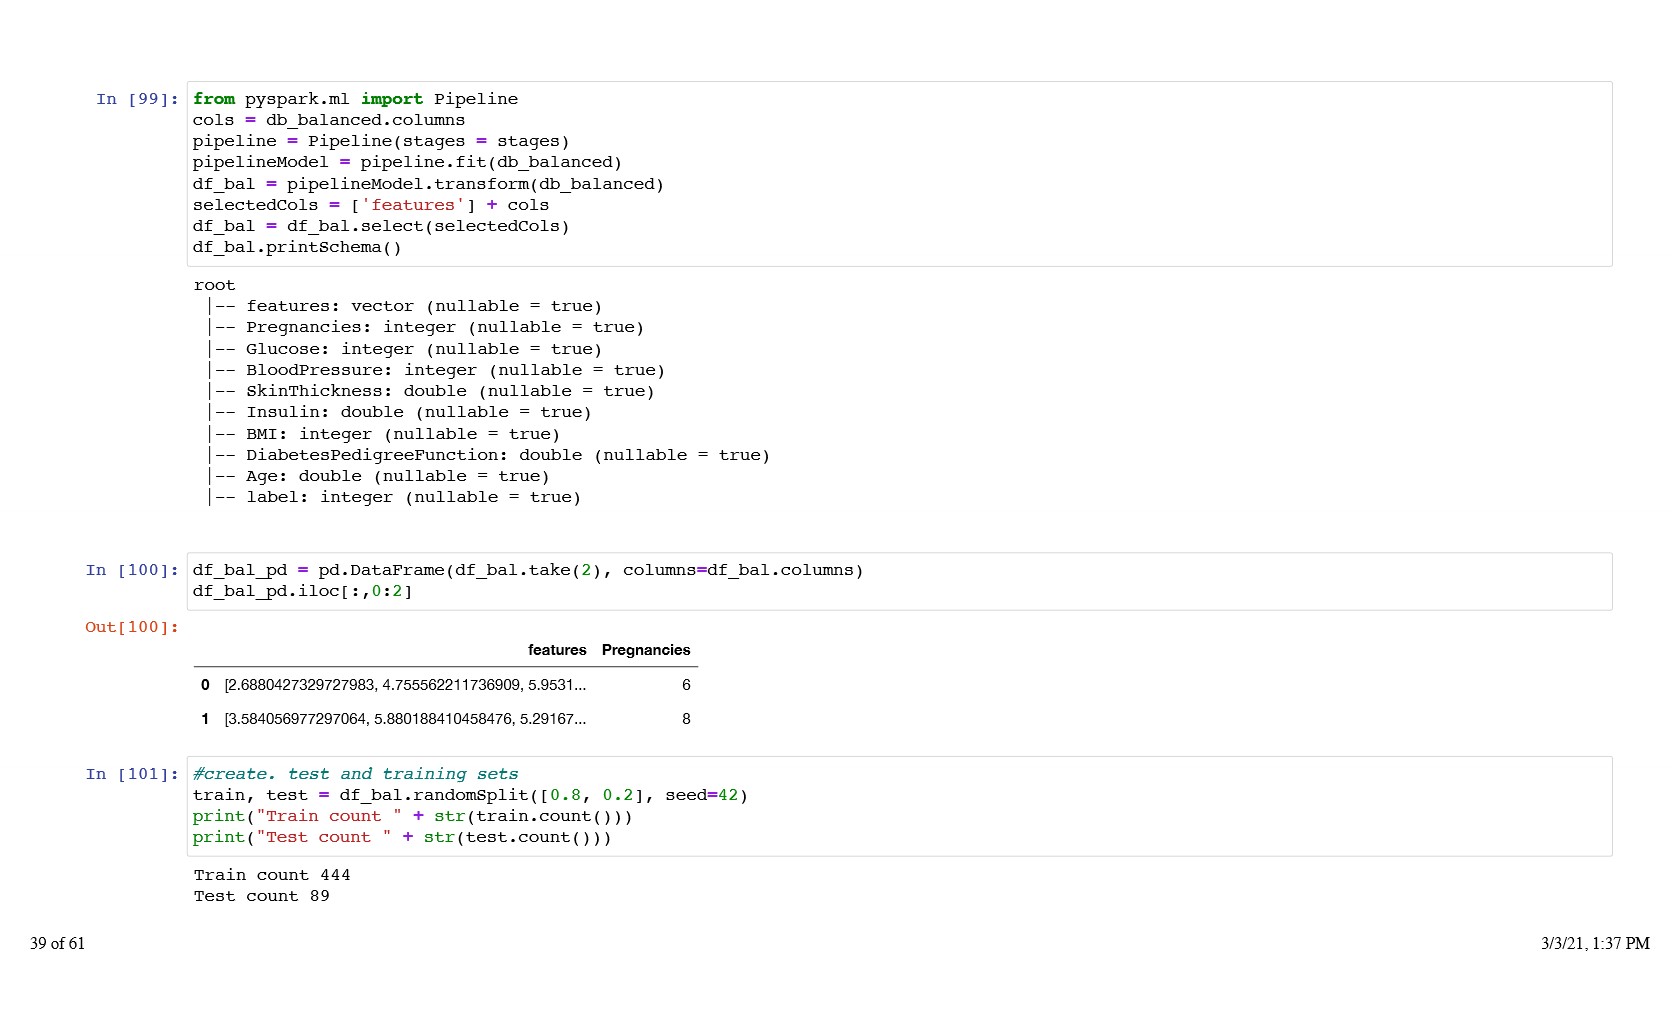Click the 'Train count 444' output line
This screenshot has width=1680, height=1020.
tap(272, 875)
